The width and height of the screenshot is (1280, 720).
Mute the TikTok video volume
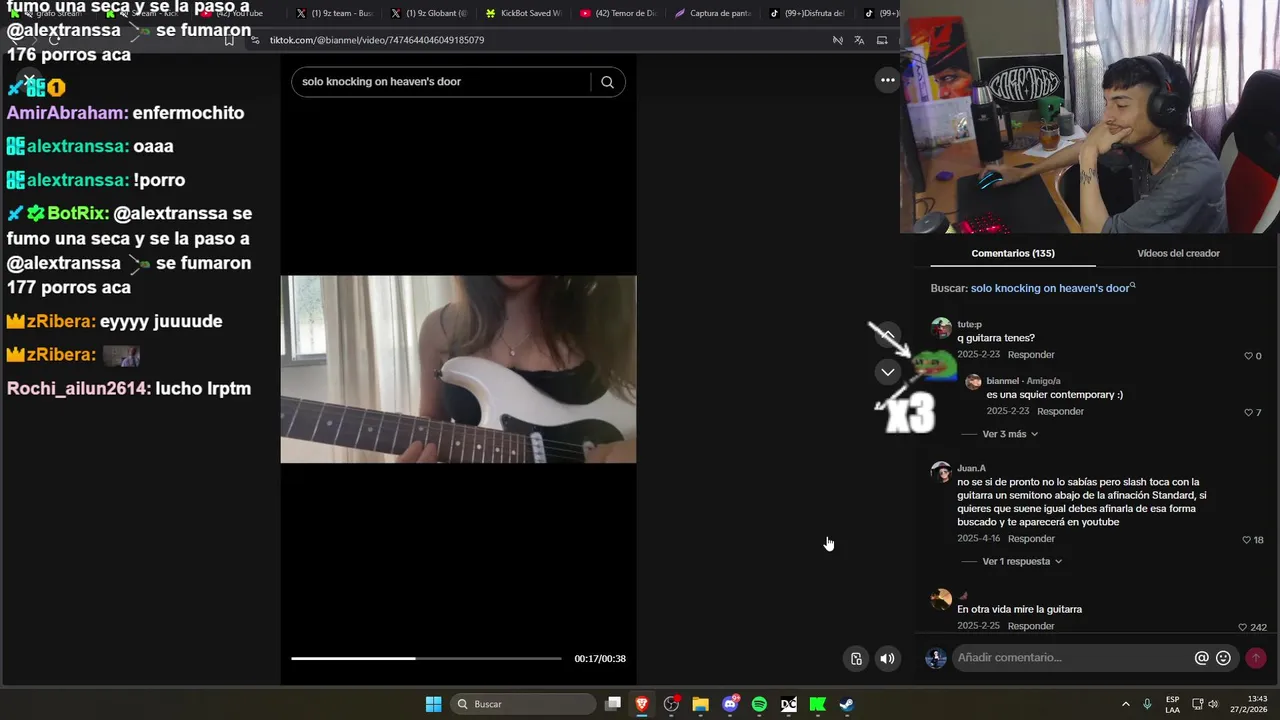887,658
